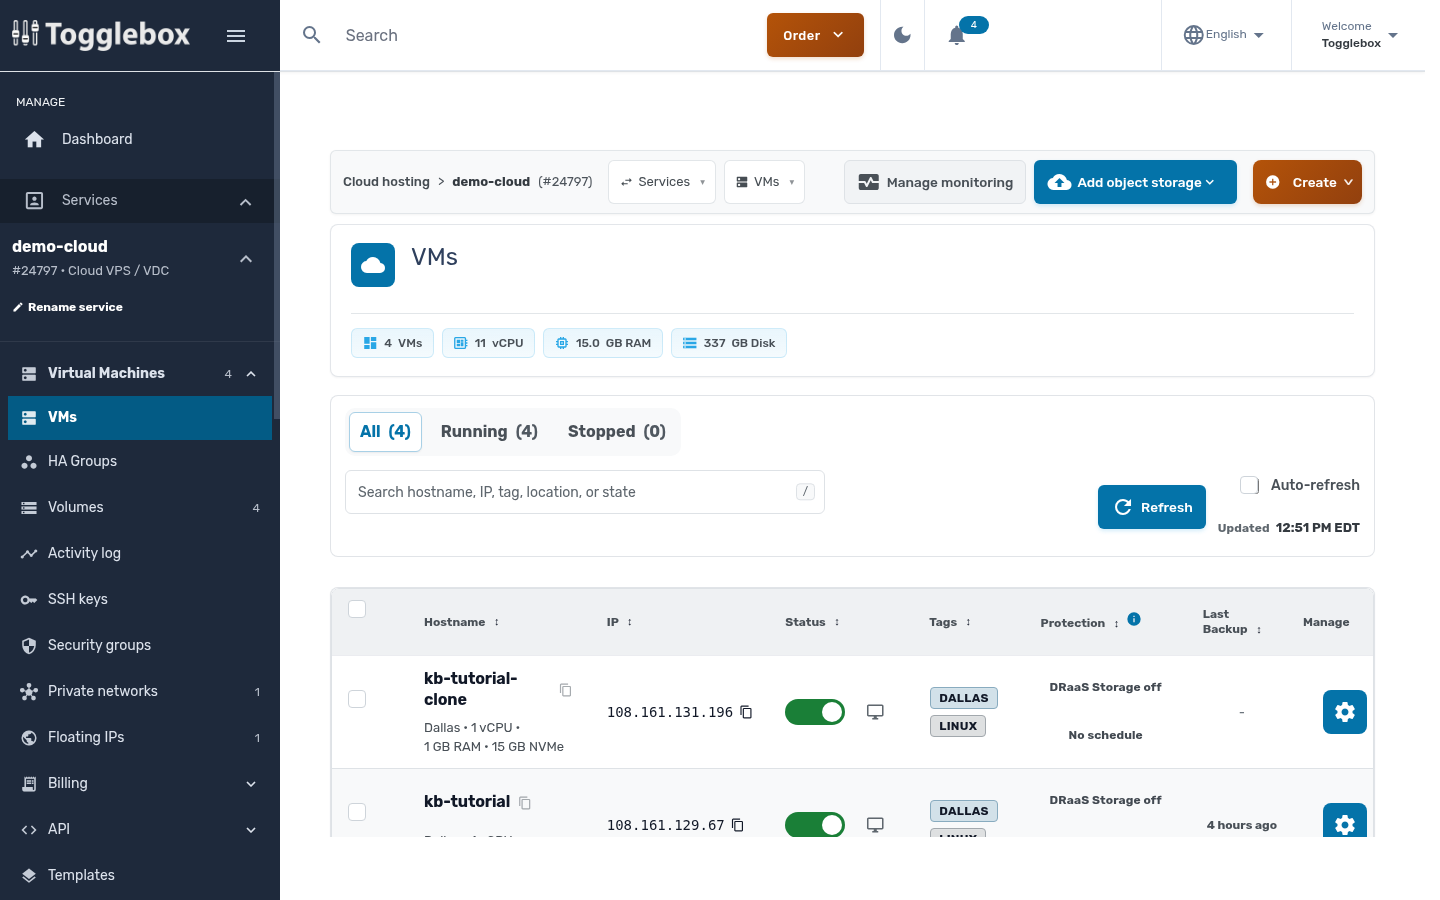The height and width of the screenshot is (900, 1440).
Task: Open the Services breadcrumb dropdown
Action: (x=662, y=182)
